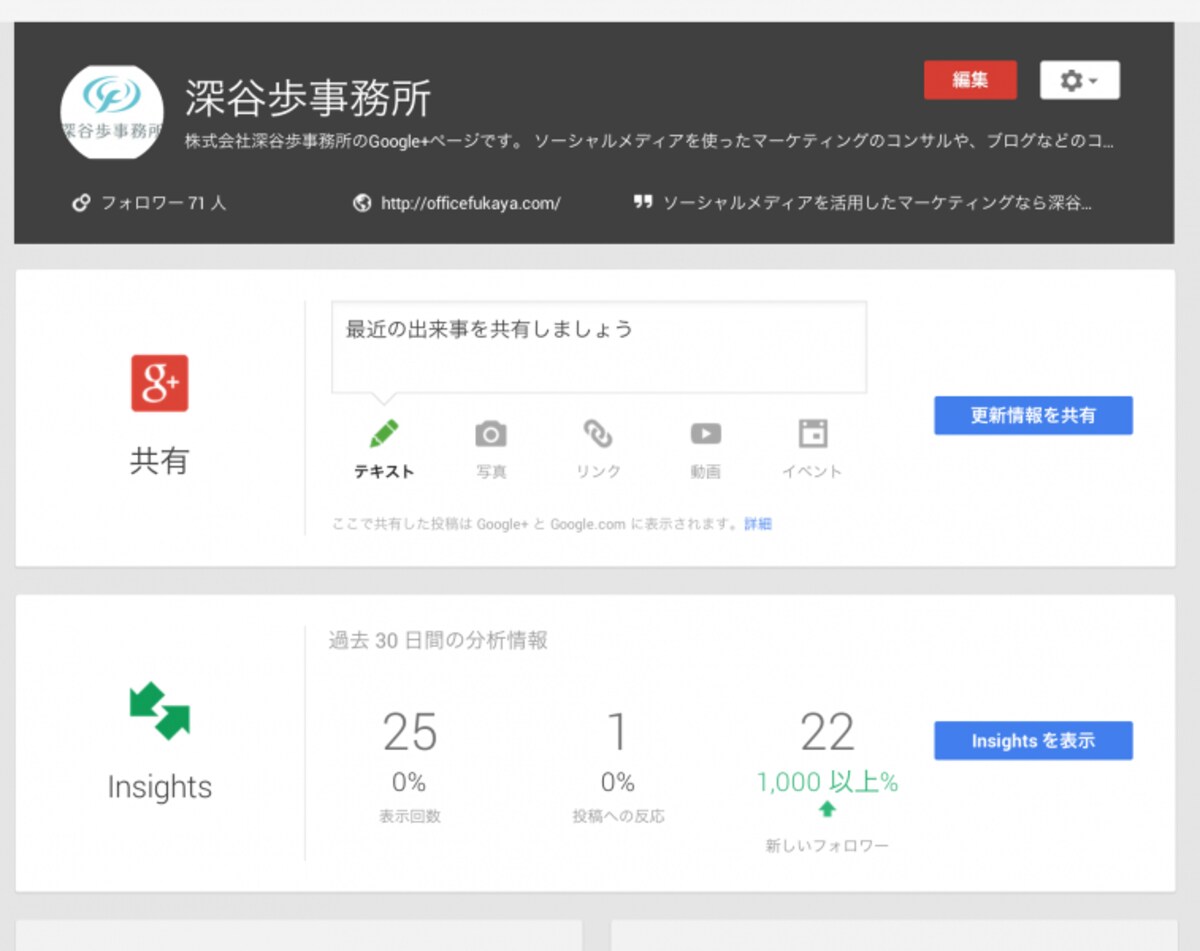1200x951 pixels.
Task: Select the calendar イベント post type
Action: pyautogui.click(x=812, y=449)
